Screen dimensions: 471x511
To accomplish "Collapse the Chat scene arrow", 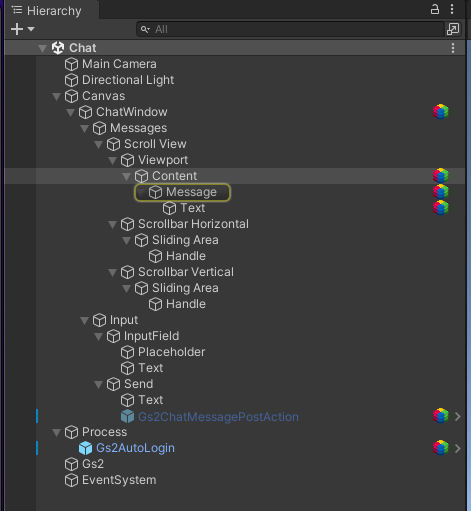I will point(42,49).
